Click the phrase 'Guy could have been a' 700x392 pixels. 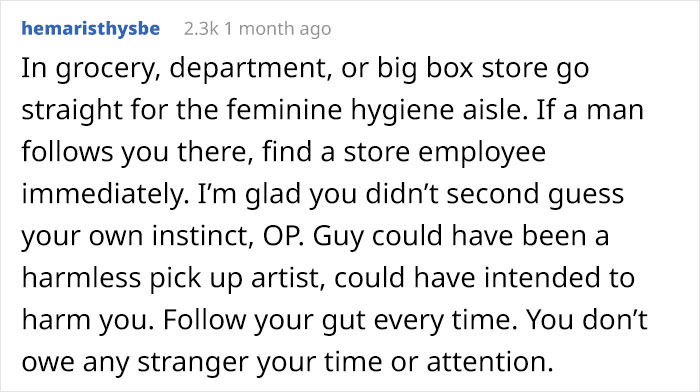pos(461,237)
